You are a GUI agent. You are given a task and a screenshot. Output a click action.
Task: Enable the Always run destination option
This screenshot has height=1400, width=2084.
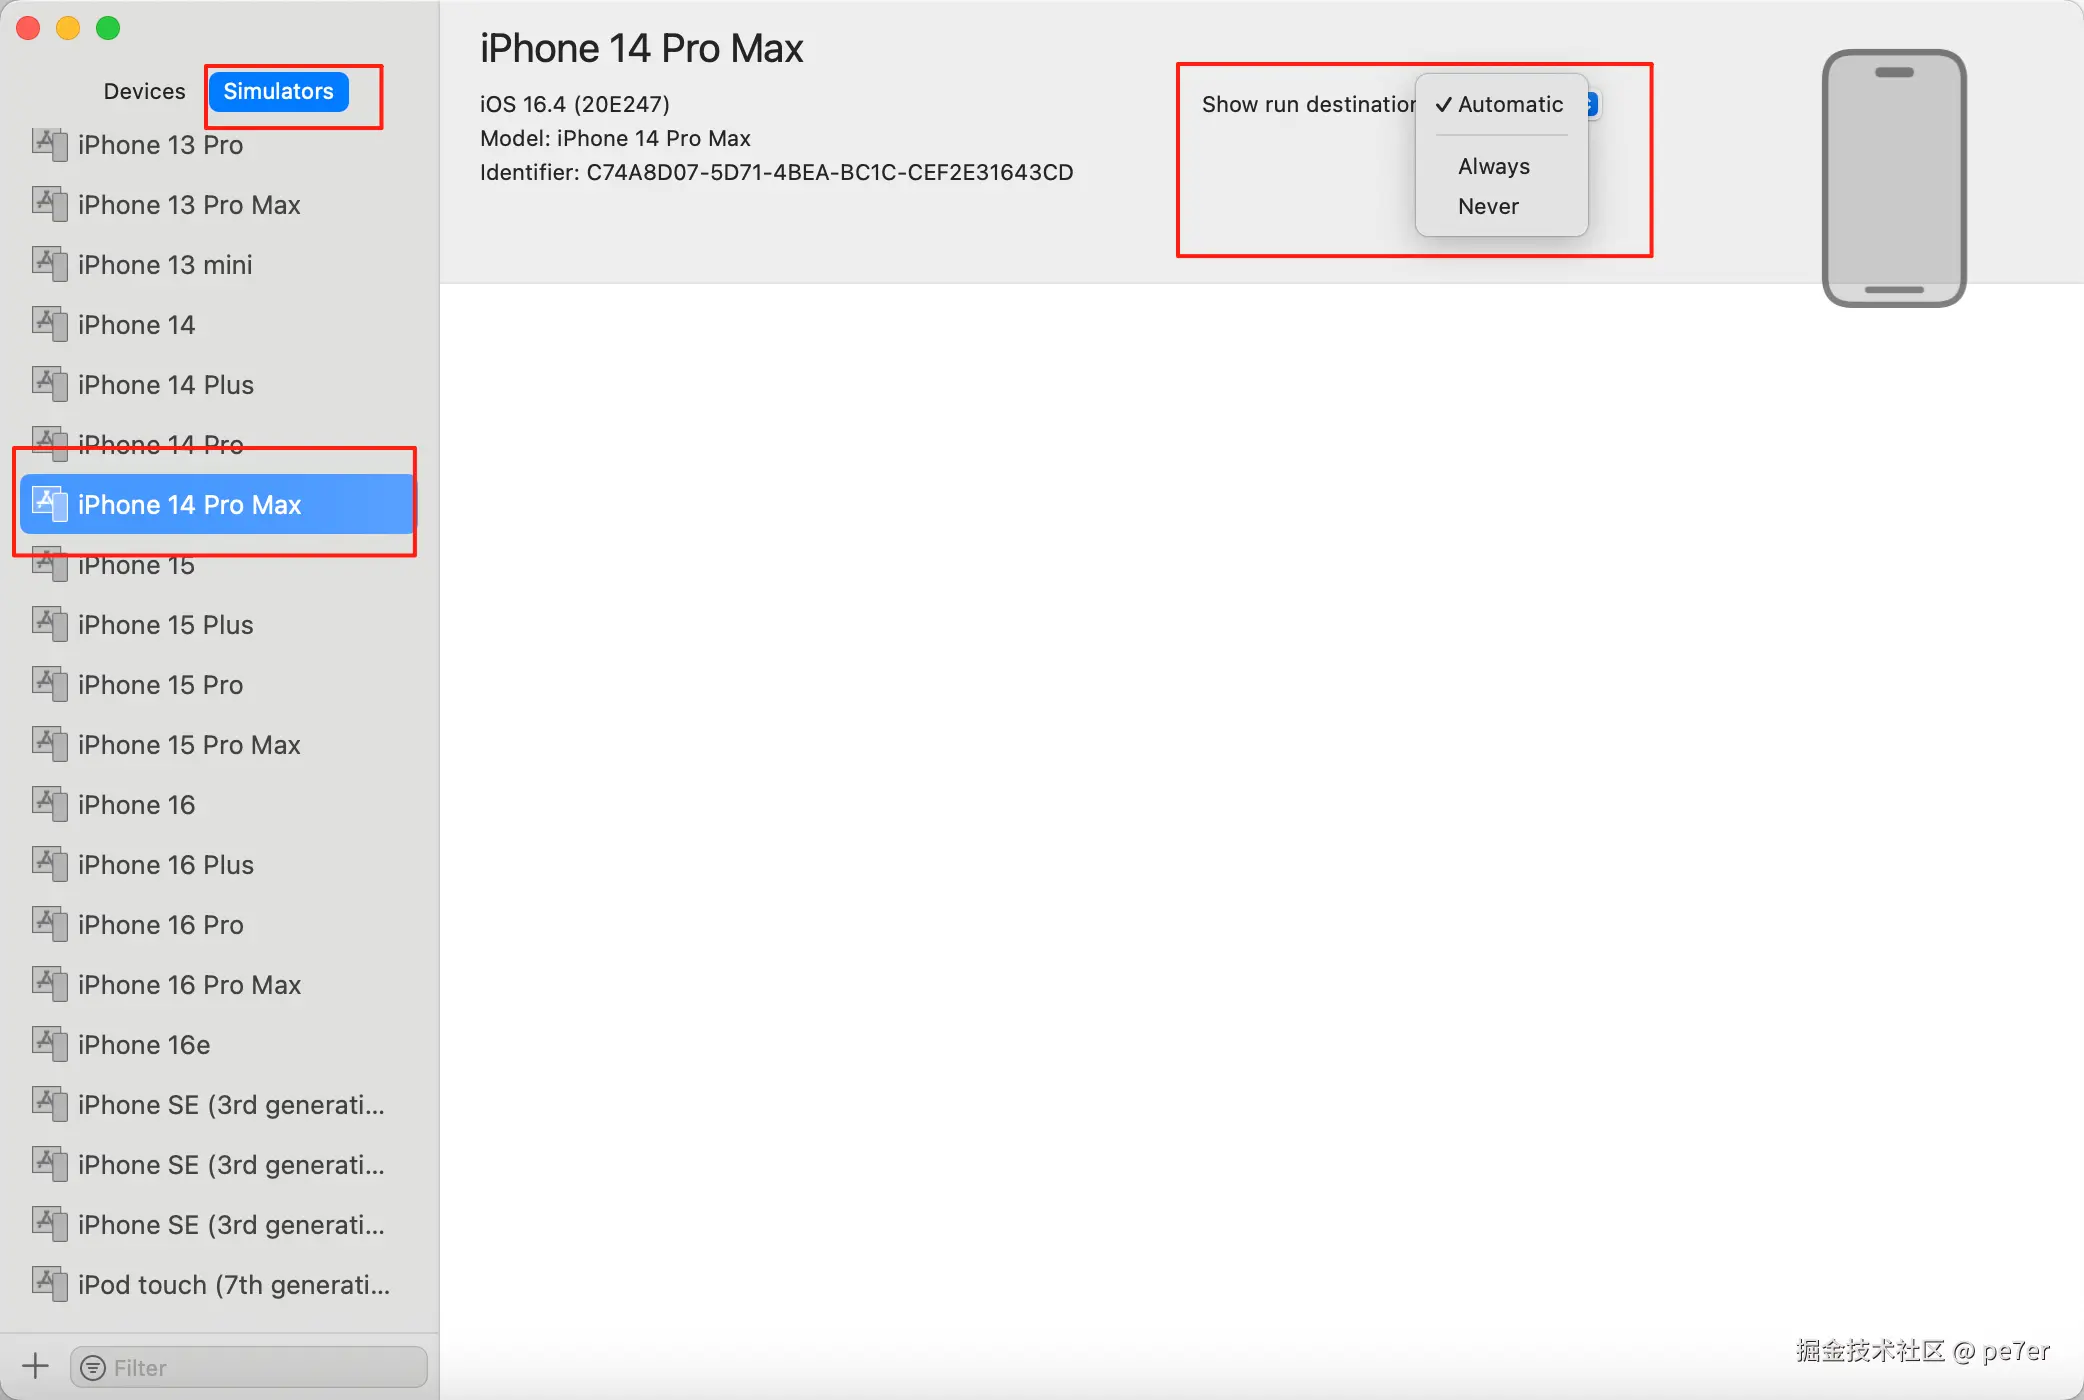click(1493, 166)
